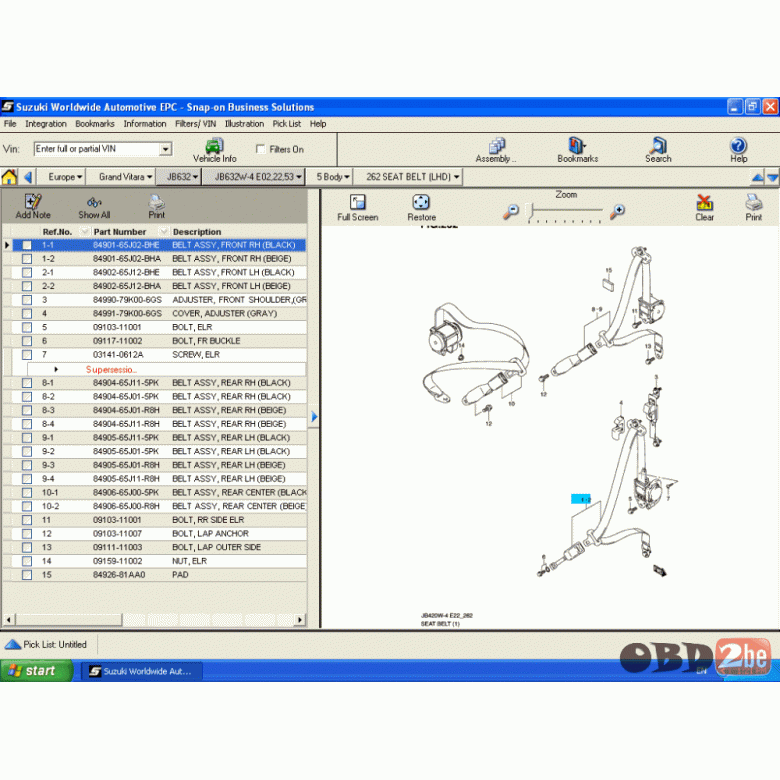The image size is (780, 780).
Task: Go to Home icon
Action: click(x=9, y=177)
